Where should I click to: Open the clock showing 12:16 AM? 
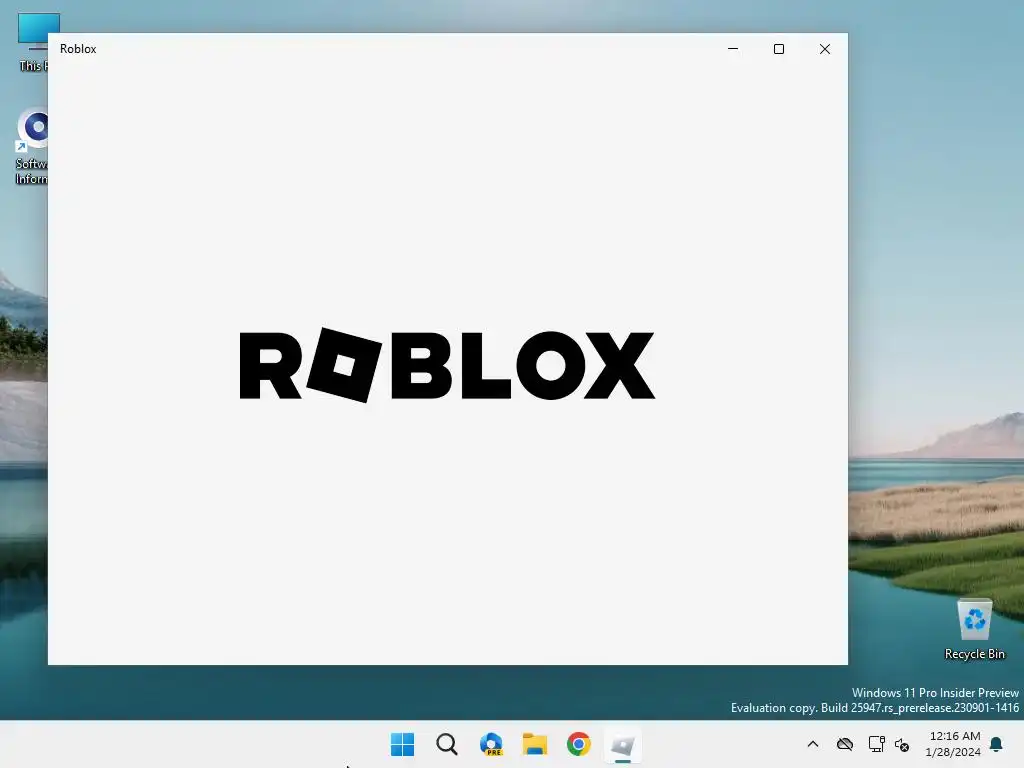pyautogui.click(x=953, y=744)
